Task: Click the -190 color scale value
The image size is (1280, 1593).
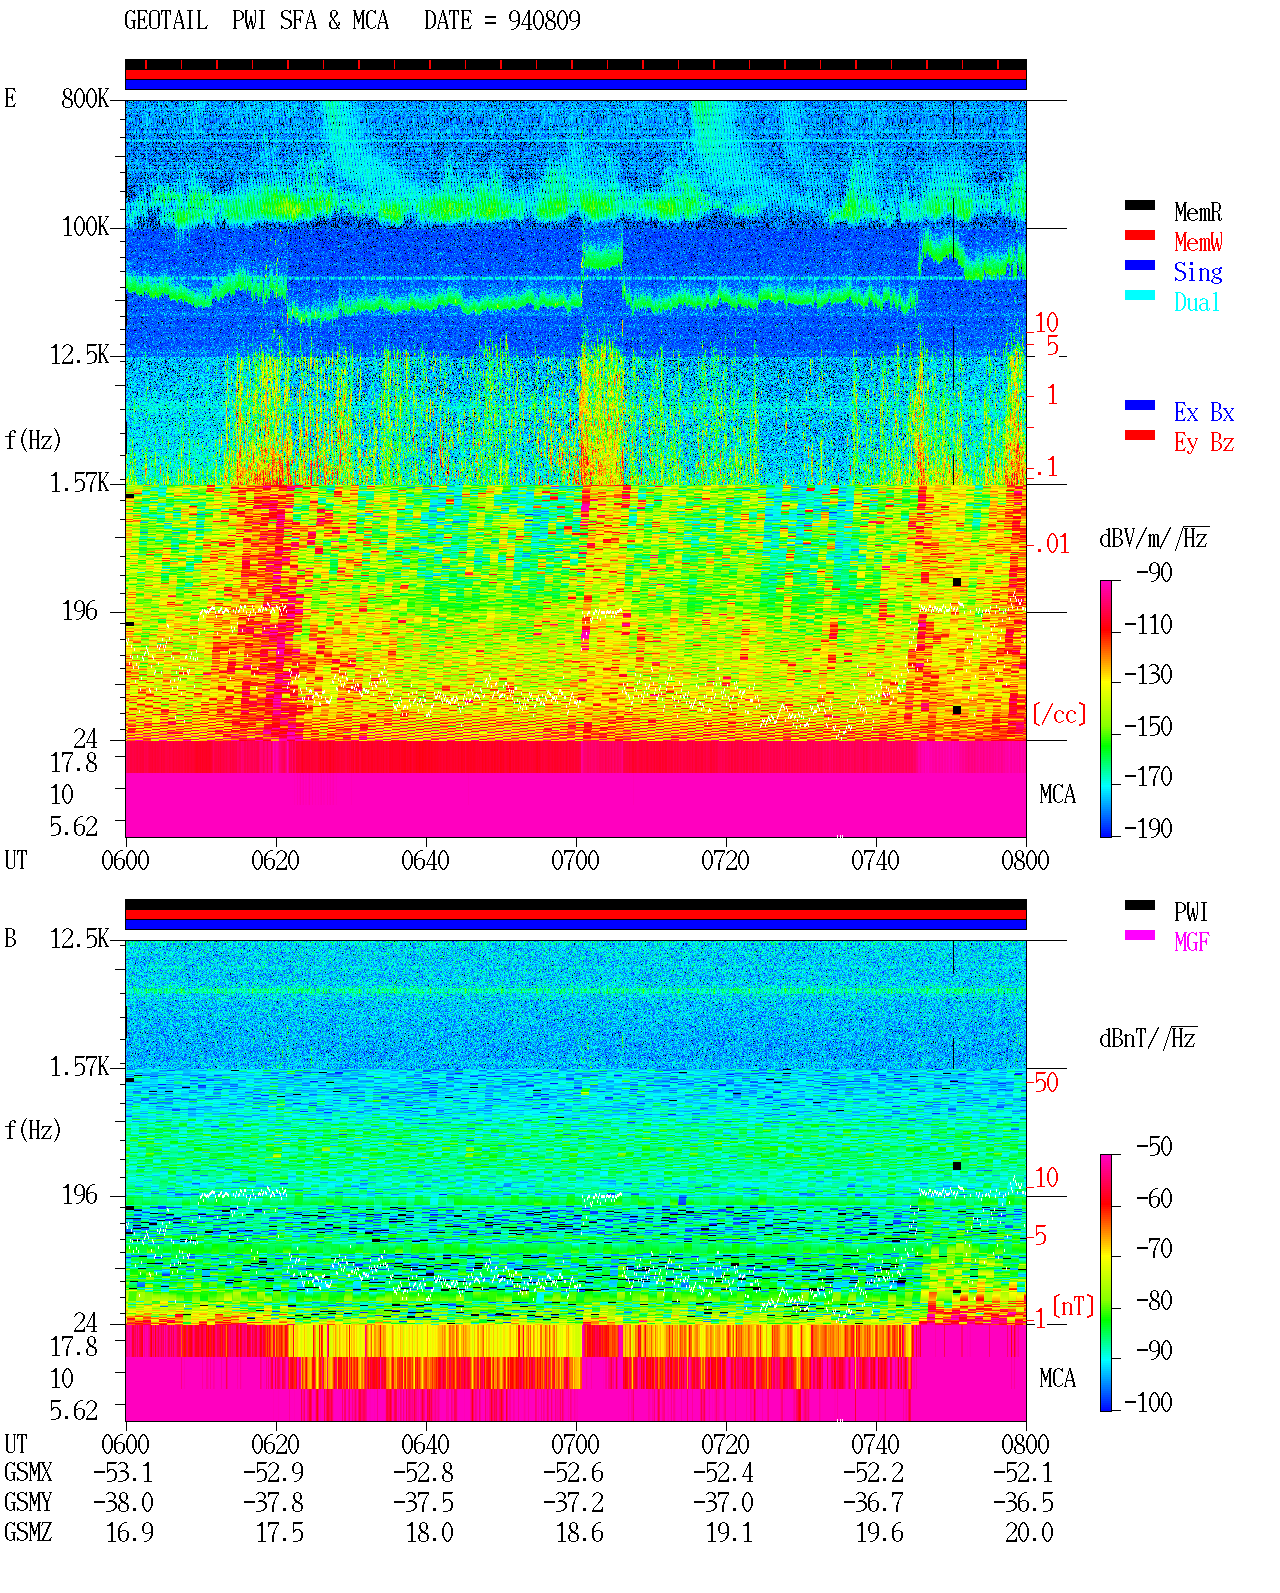Action: coord(1148,828)
